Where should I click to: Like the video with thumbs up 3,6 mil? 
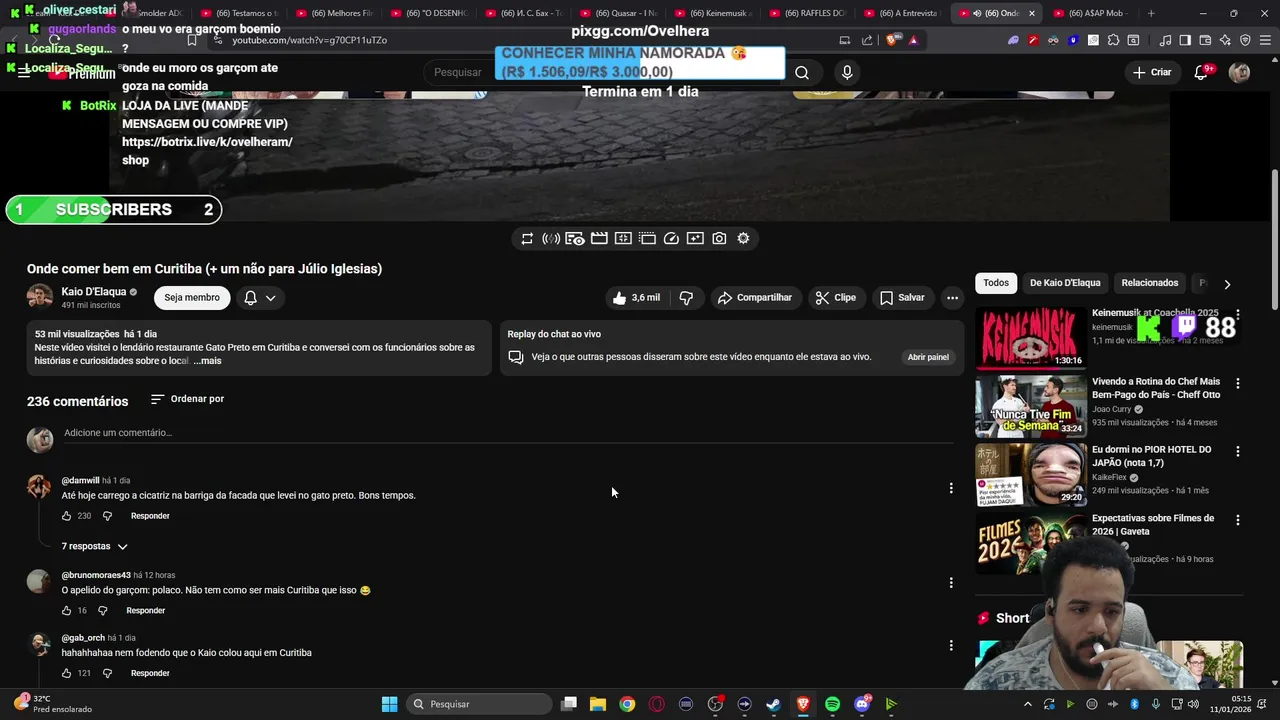coord(636,298)
